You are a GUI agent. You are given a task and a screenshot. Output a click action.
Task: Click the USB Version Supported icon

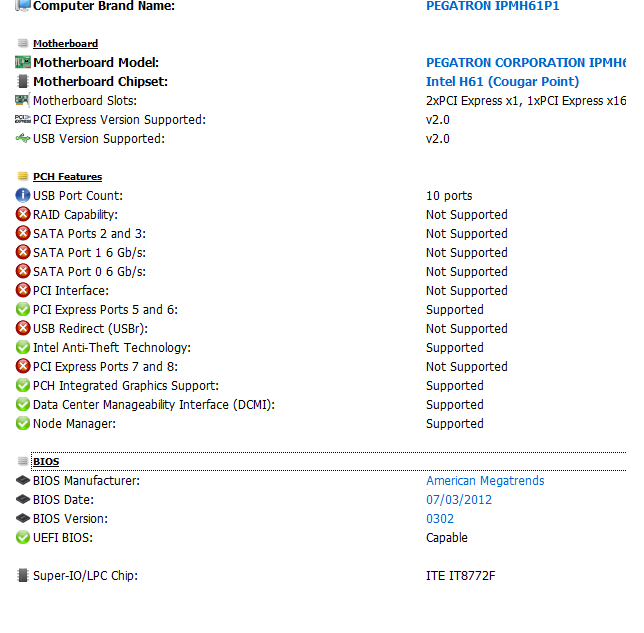pyautogui.click(x=23, y=138)
